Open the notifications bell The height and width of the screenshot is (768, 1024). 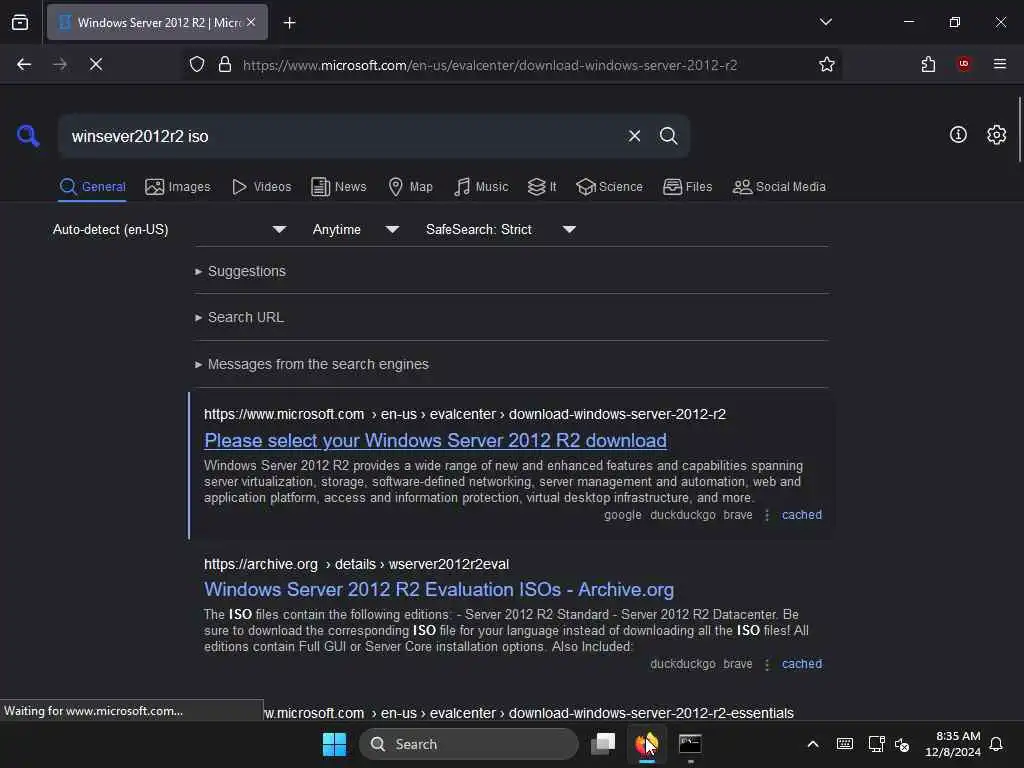point(996,744)
